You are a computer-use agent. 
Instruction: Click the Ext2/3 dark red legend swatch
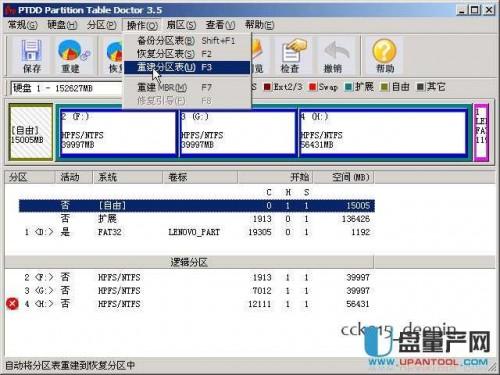click(x=267, y=87)
